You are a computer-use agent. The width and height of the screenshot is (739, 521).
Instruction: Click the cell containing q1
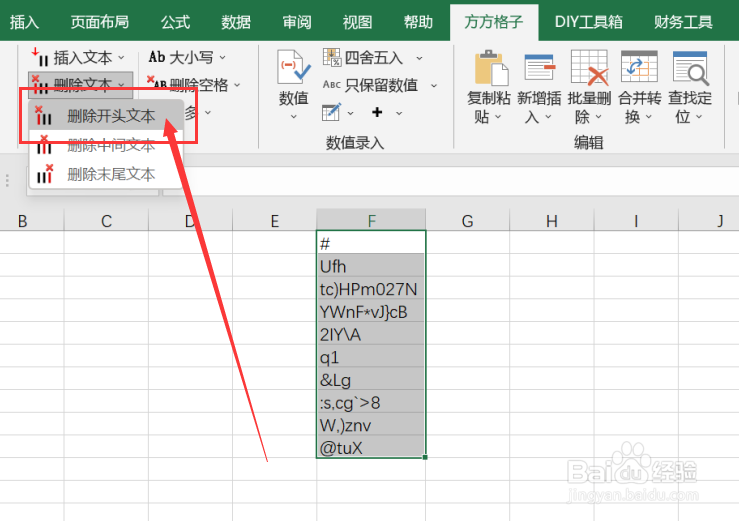(x=371, y=356)
